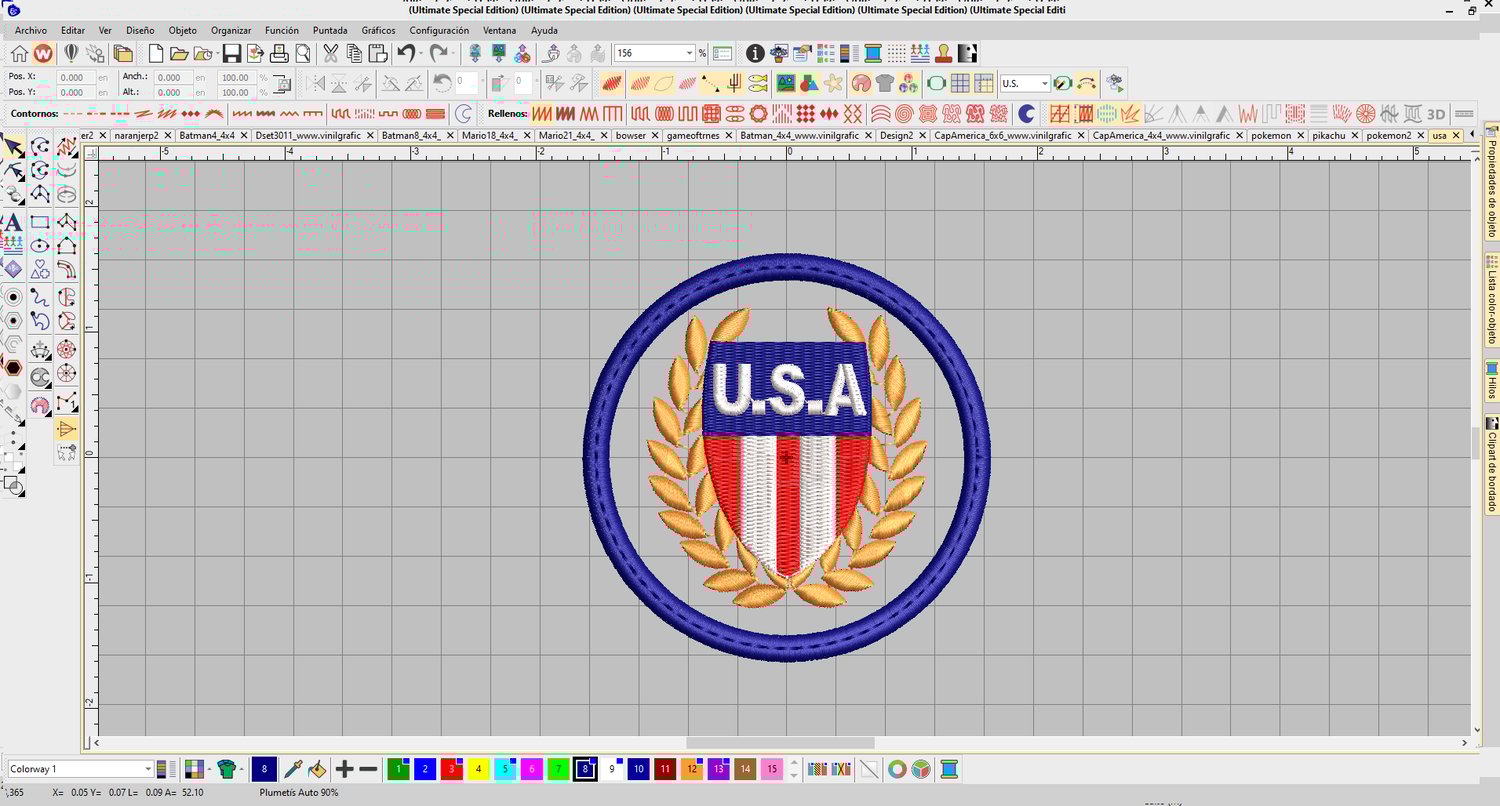Open the Puntada menu
Image resolution: width=1500 pixels, height=806 pixels.
coord(330,31)
